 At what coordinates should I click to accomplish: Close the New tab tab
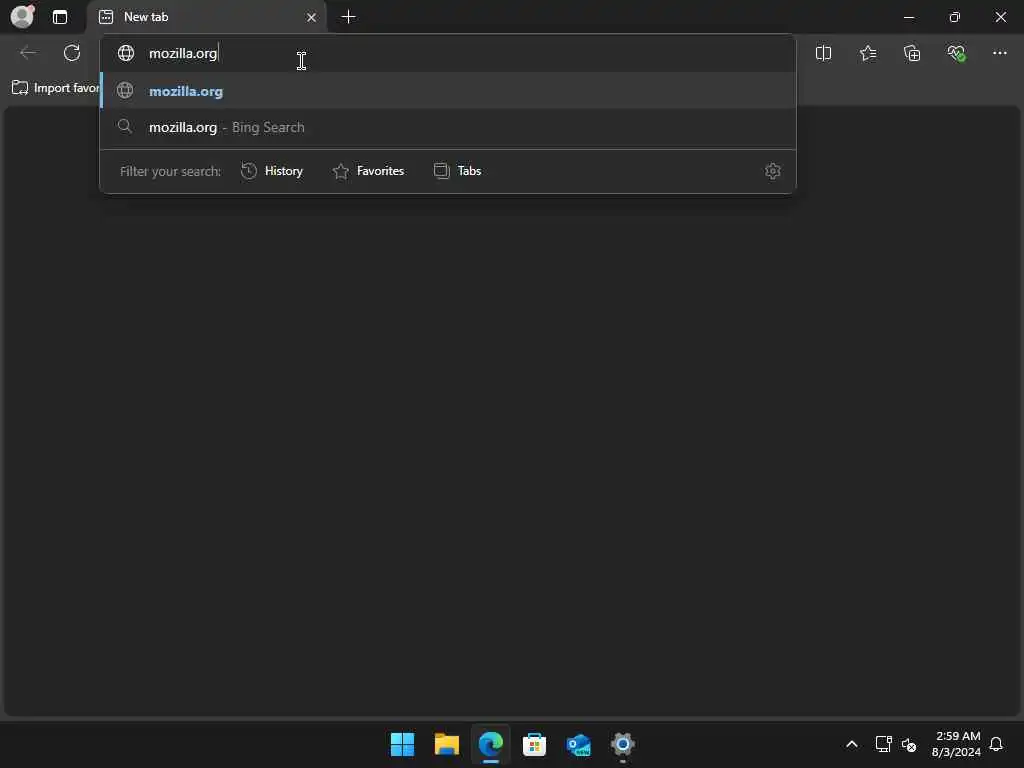point(312,18)
